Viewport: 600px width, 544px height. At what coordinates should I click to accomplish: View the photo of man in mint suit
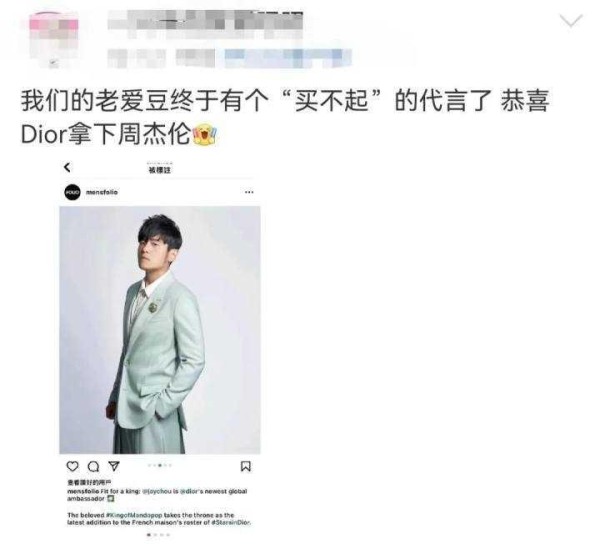160,330
